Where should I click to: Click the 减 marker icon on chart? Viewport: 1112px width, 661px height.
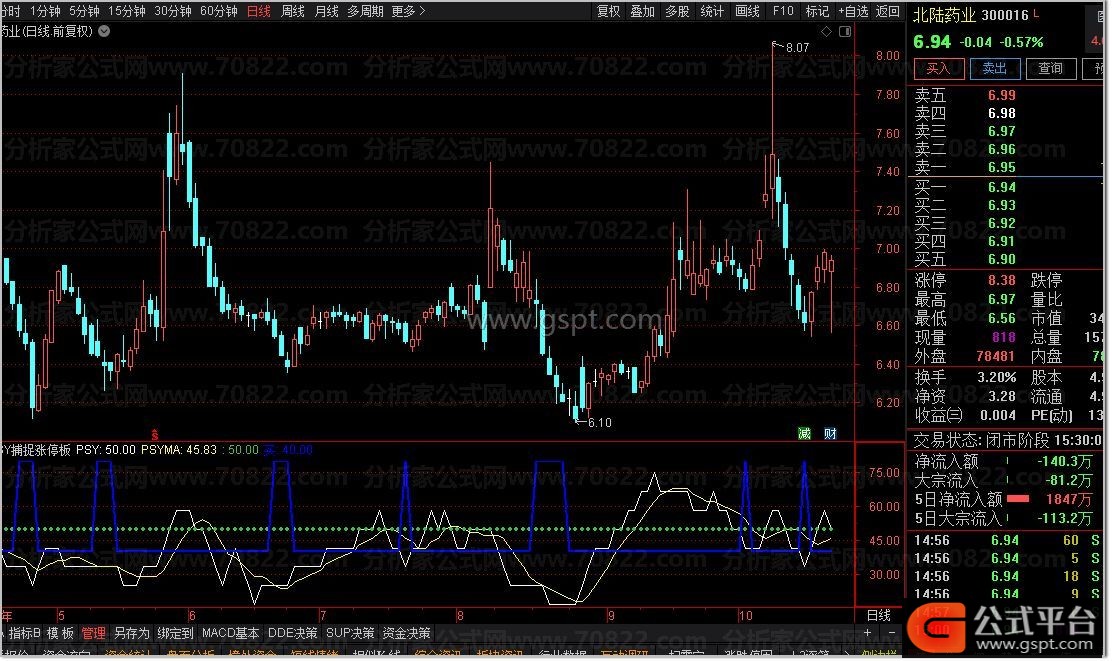pos(804,433)
